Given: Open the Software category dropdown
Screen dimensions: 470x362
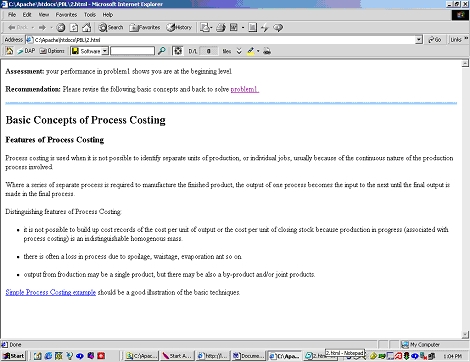Looking at the screenshot, I should [105, 51].
